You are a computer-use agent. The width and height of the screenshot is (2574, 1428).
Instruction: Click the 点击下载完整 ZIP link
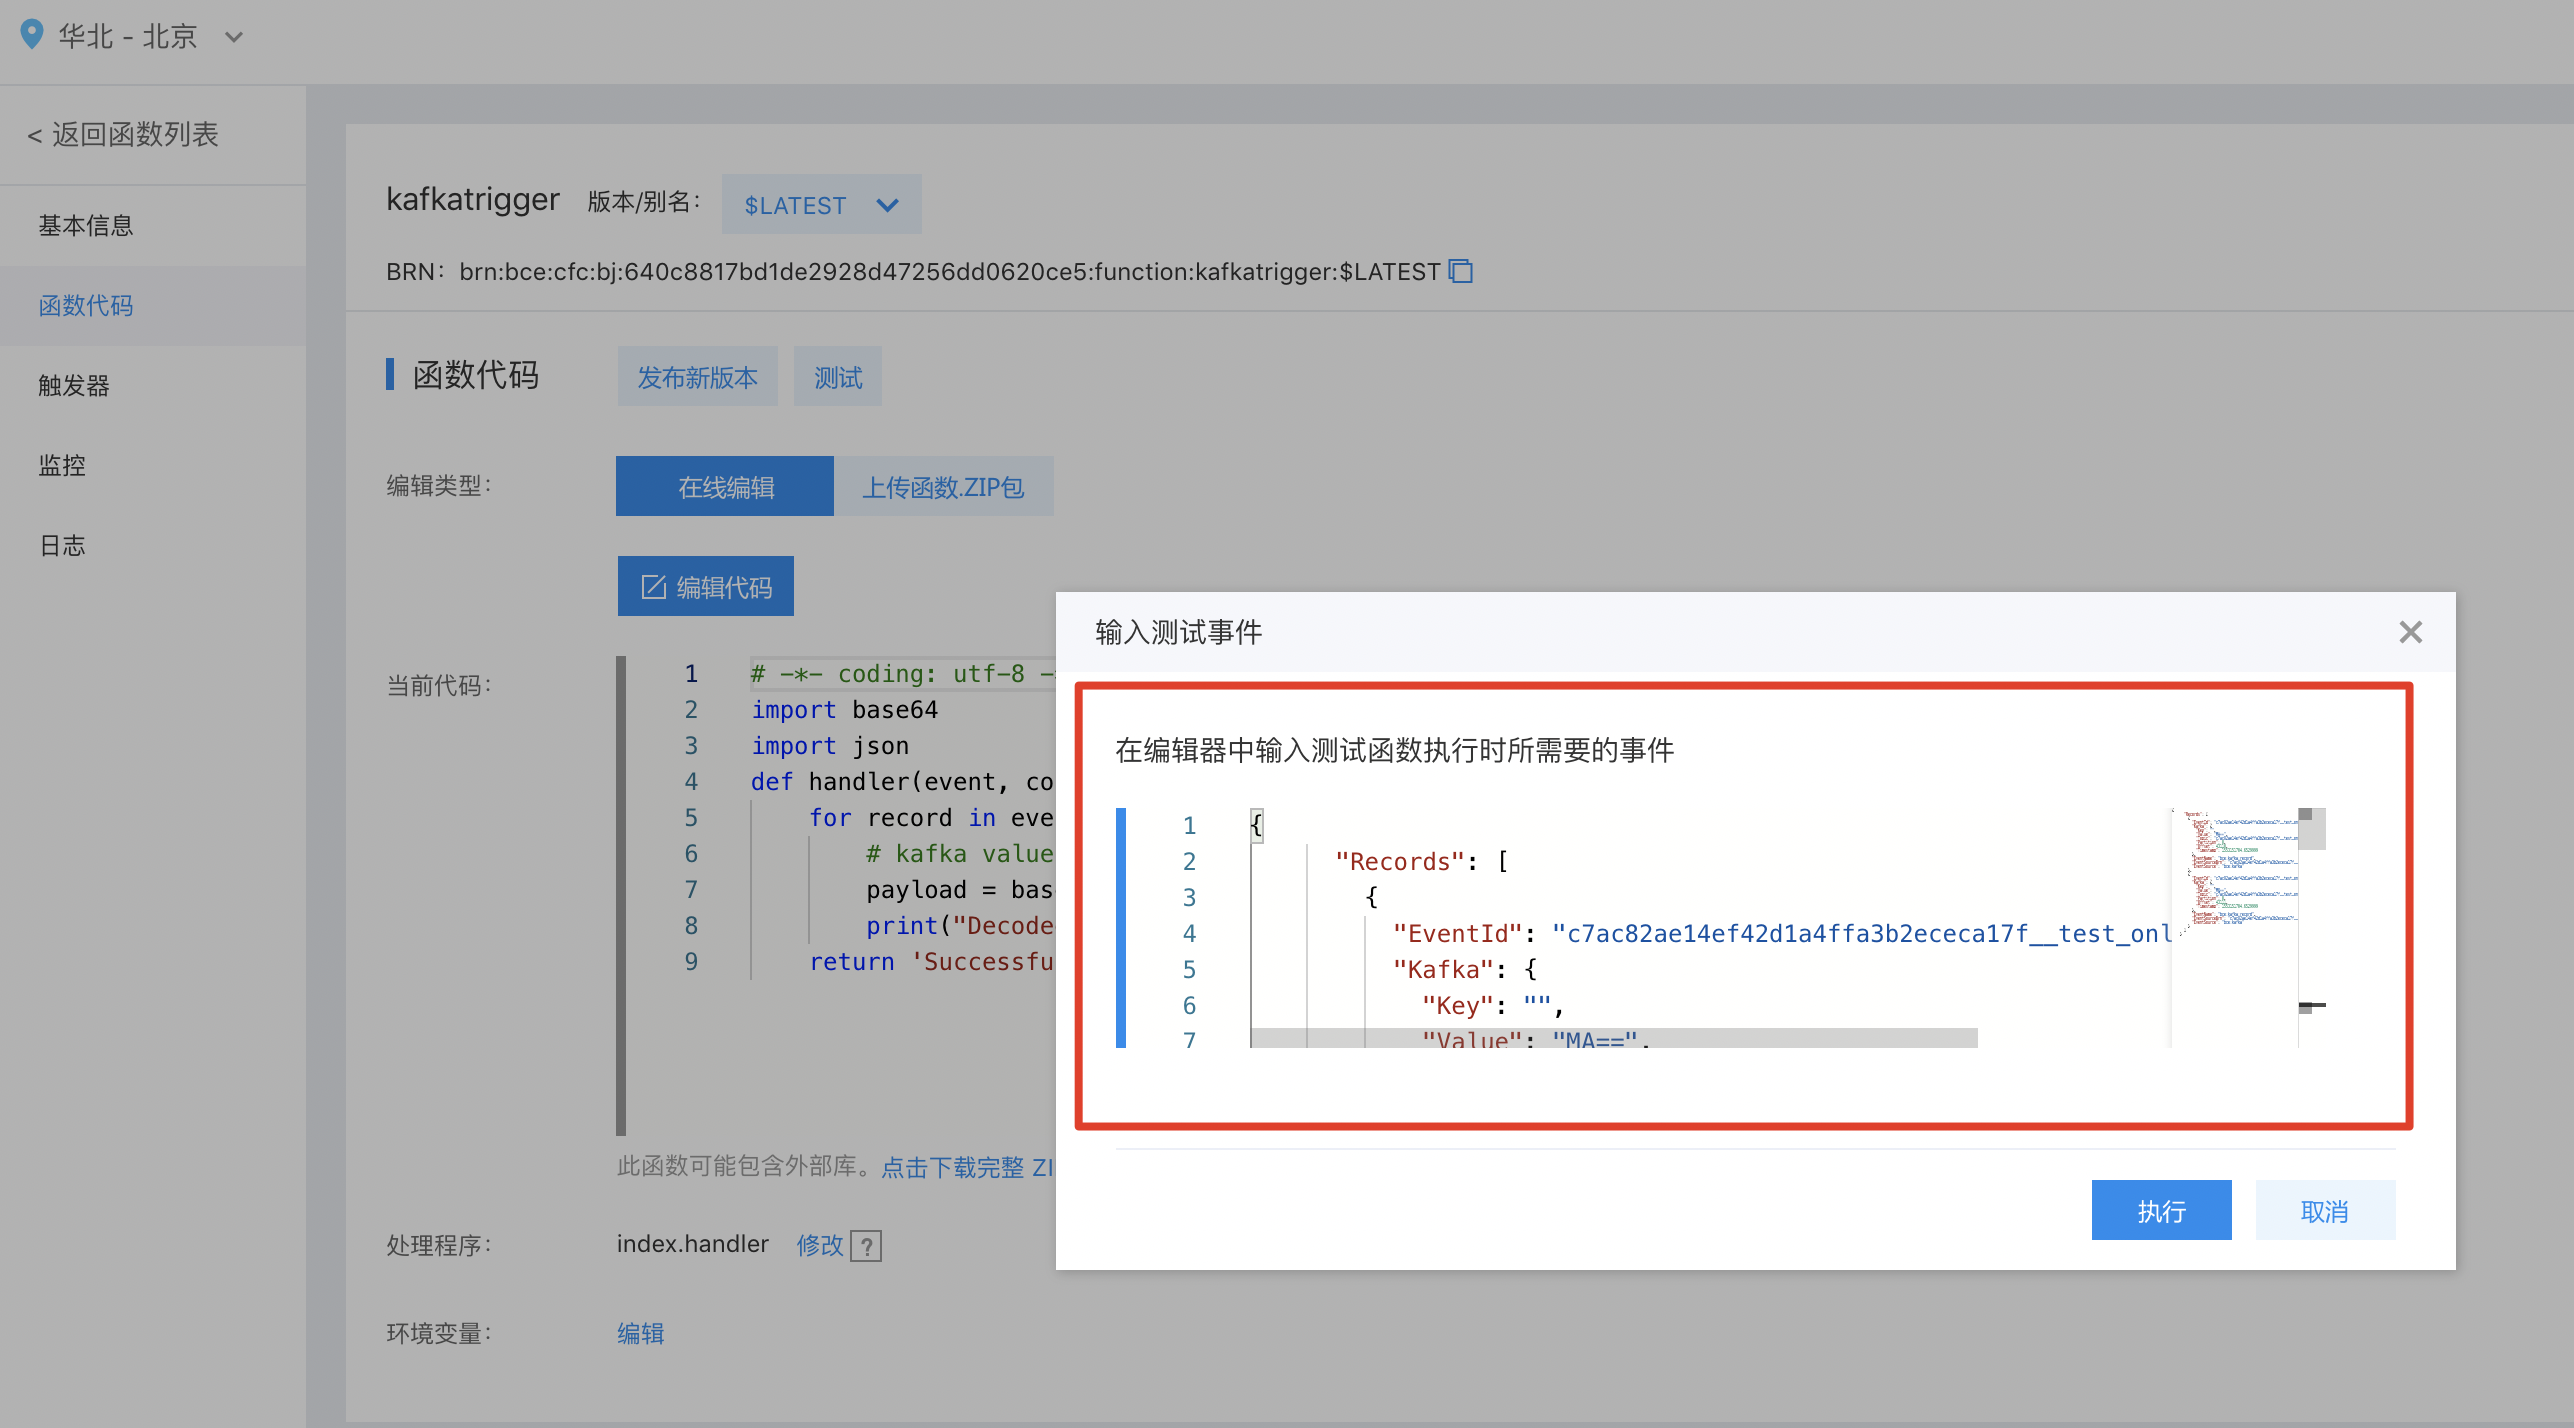(x=966, y=1167)
